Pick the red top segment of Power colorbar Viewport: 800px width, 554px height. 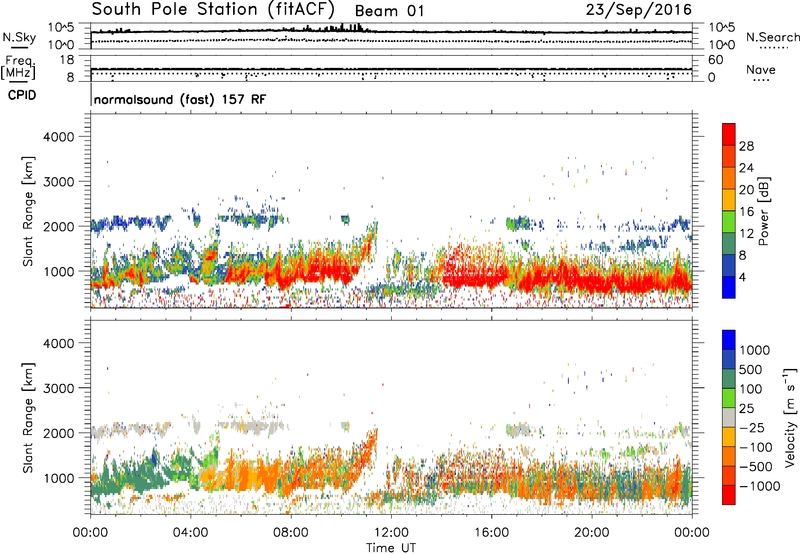coord(729,135)
